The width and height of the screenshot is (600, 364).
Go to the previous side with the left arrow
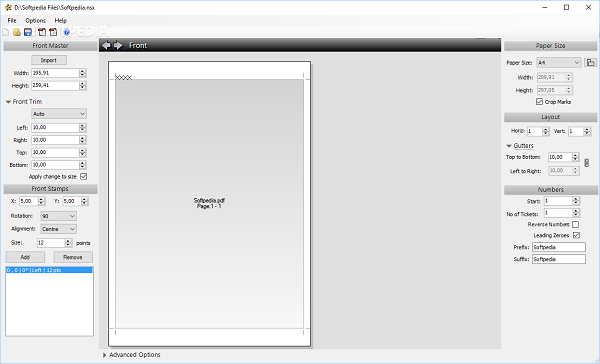[x=106, y=45]
